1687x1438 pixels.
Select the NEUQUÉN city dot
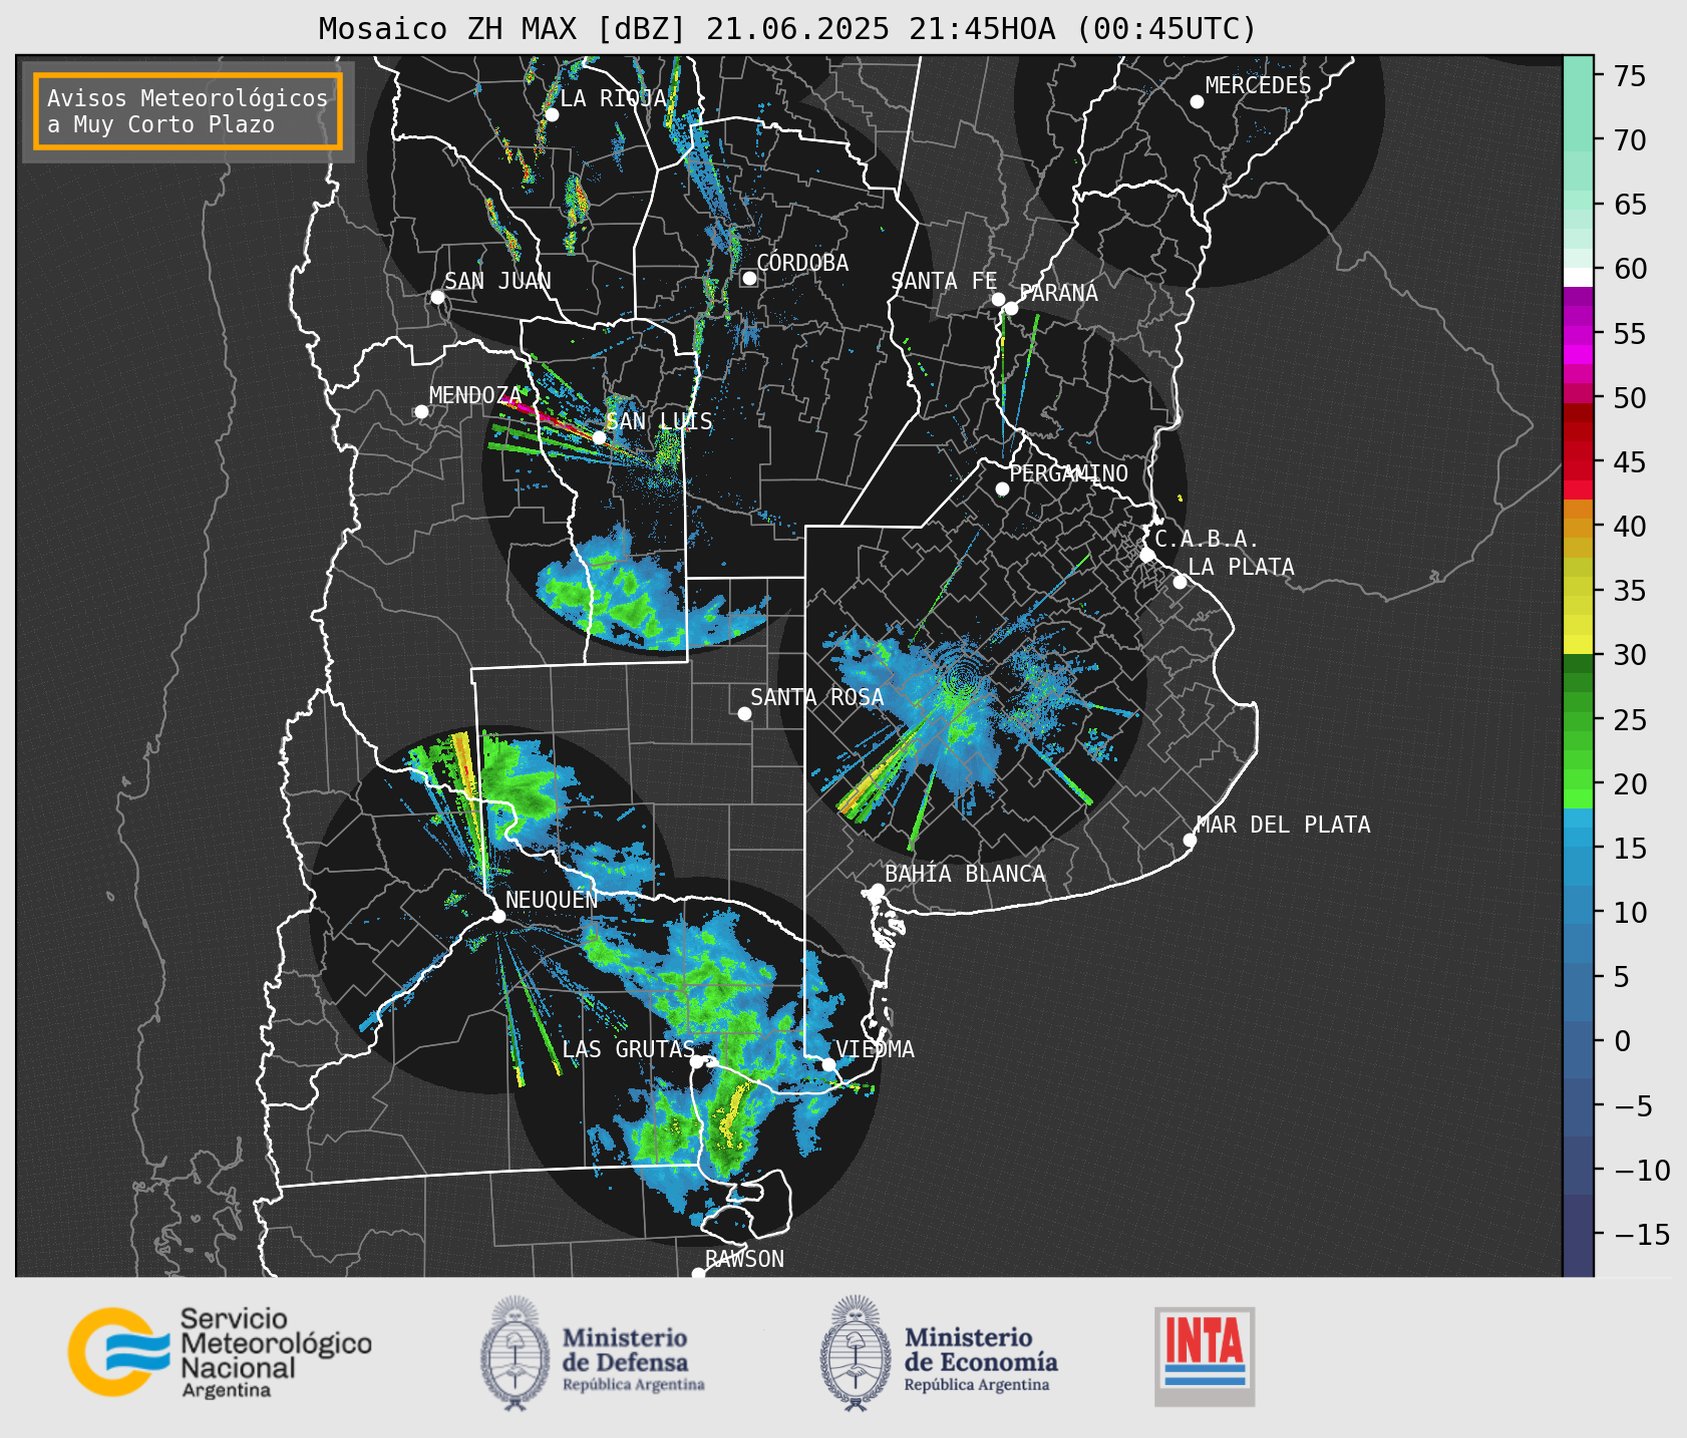[498, 916]
